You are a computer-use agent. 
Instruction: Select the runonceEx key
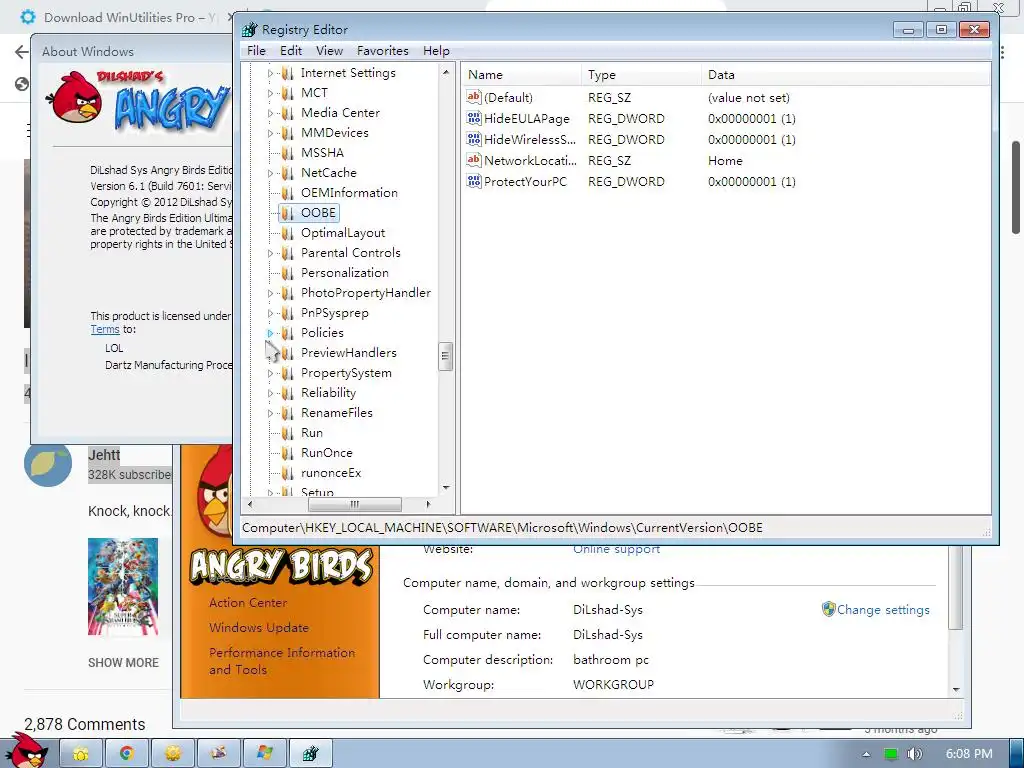click(331, 473)
